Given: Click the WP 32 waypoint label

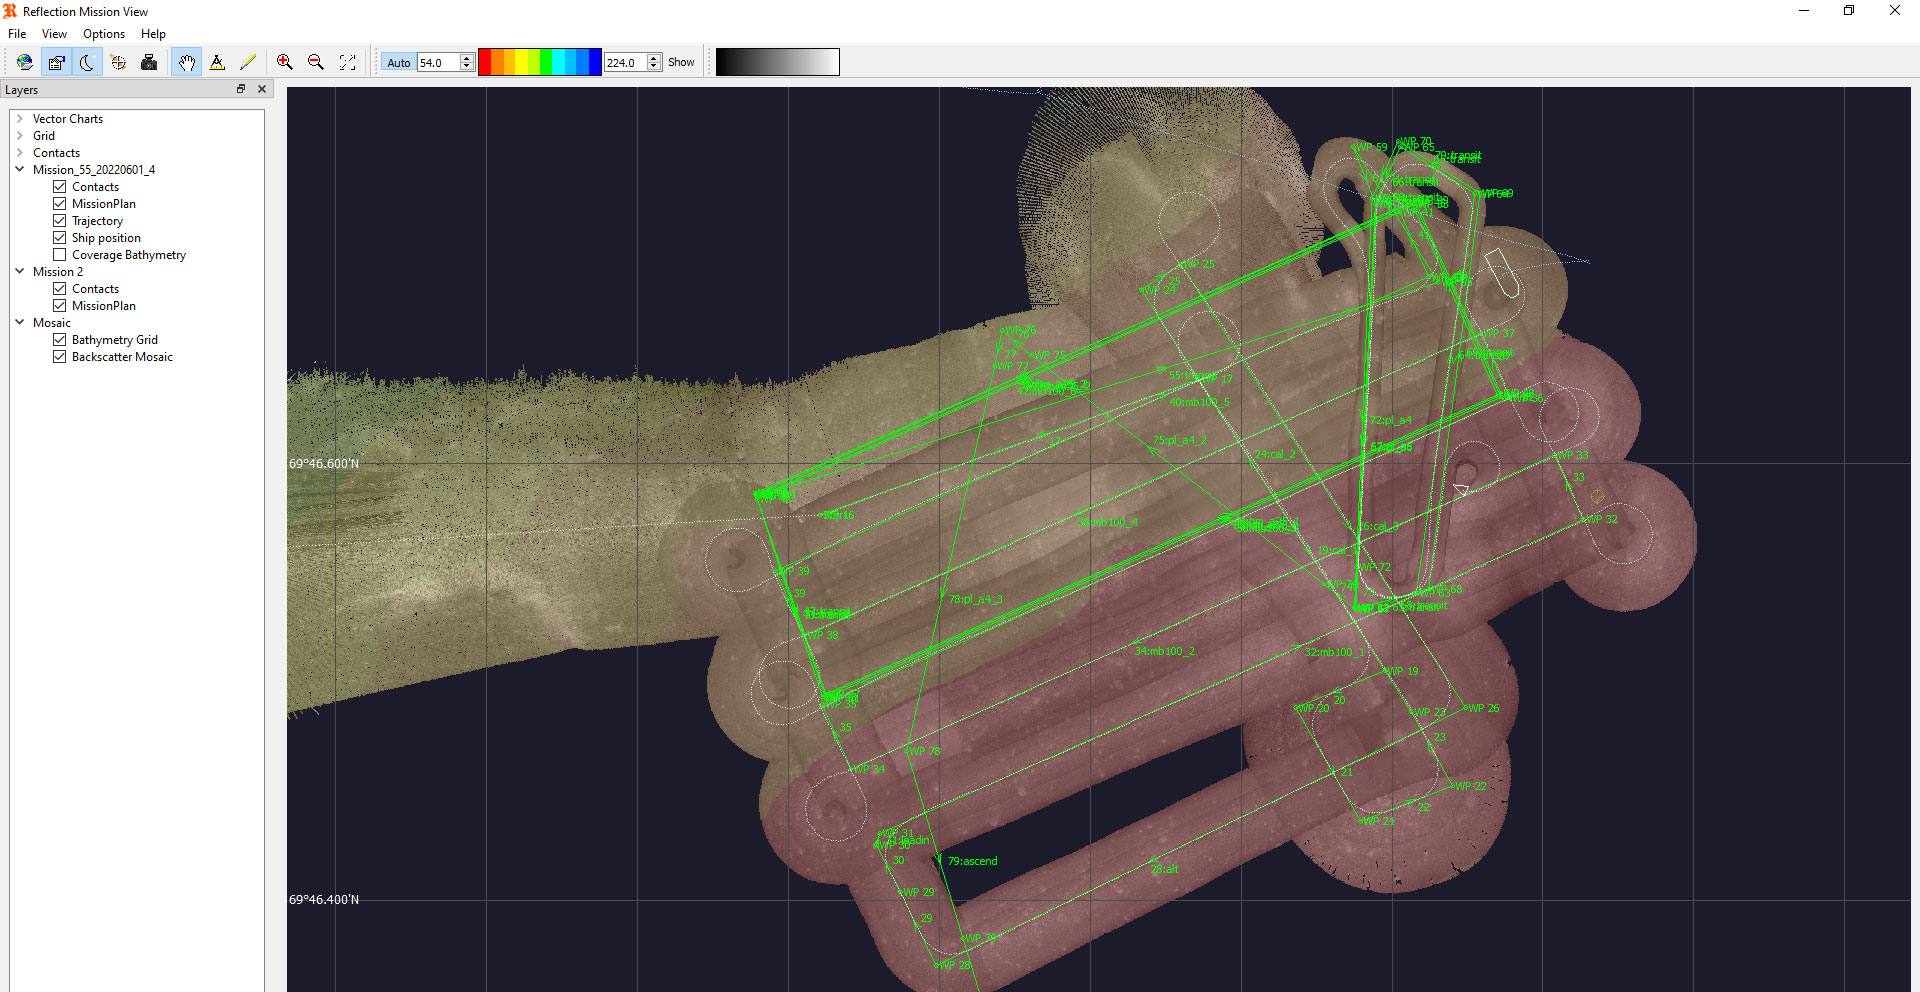Looking at the screenshot, I should [x=1601, y=519].
